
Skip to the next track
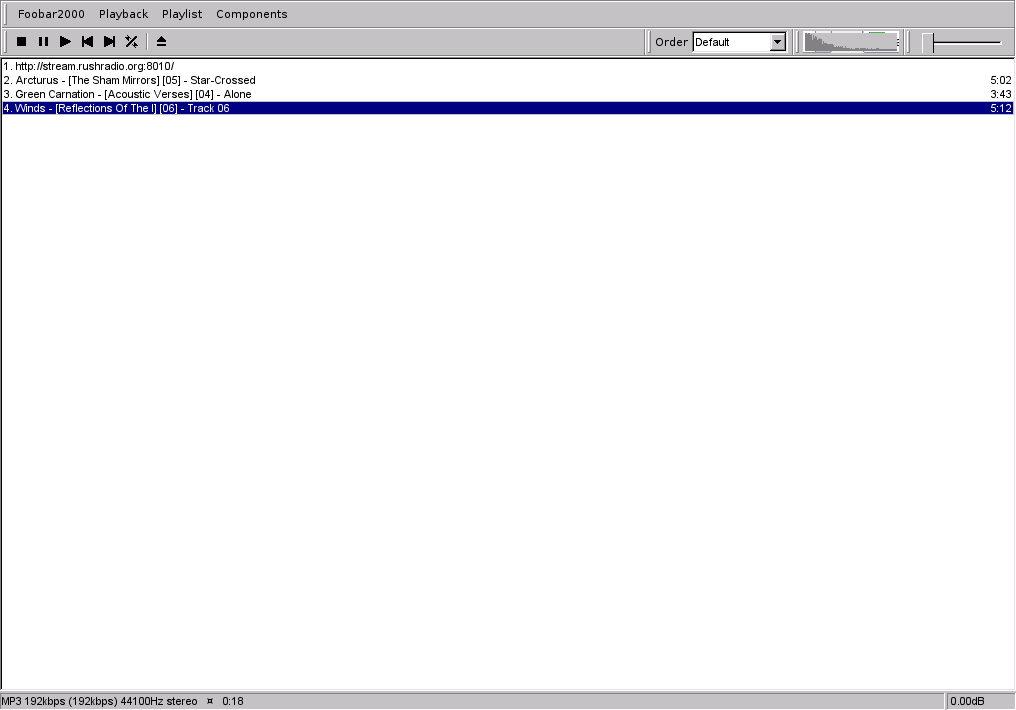click(109, 41)
